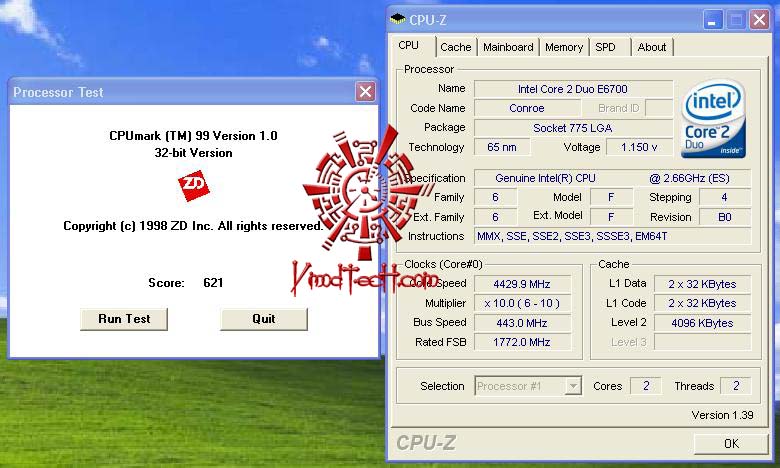Click the empty Brand ID field

coord(659,108)
